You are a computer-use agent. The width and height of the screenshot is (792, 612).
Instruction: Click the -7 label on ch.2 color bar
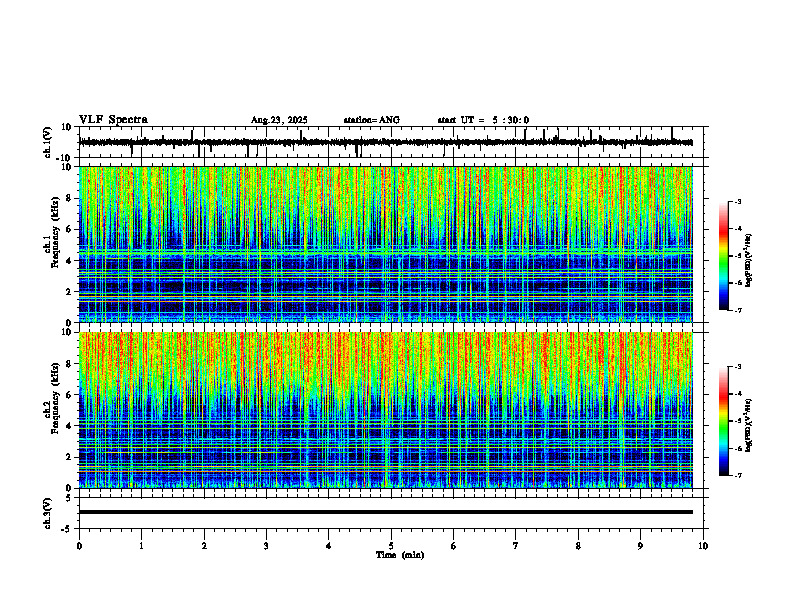click(x=738, y=476)
